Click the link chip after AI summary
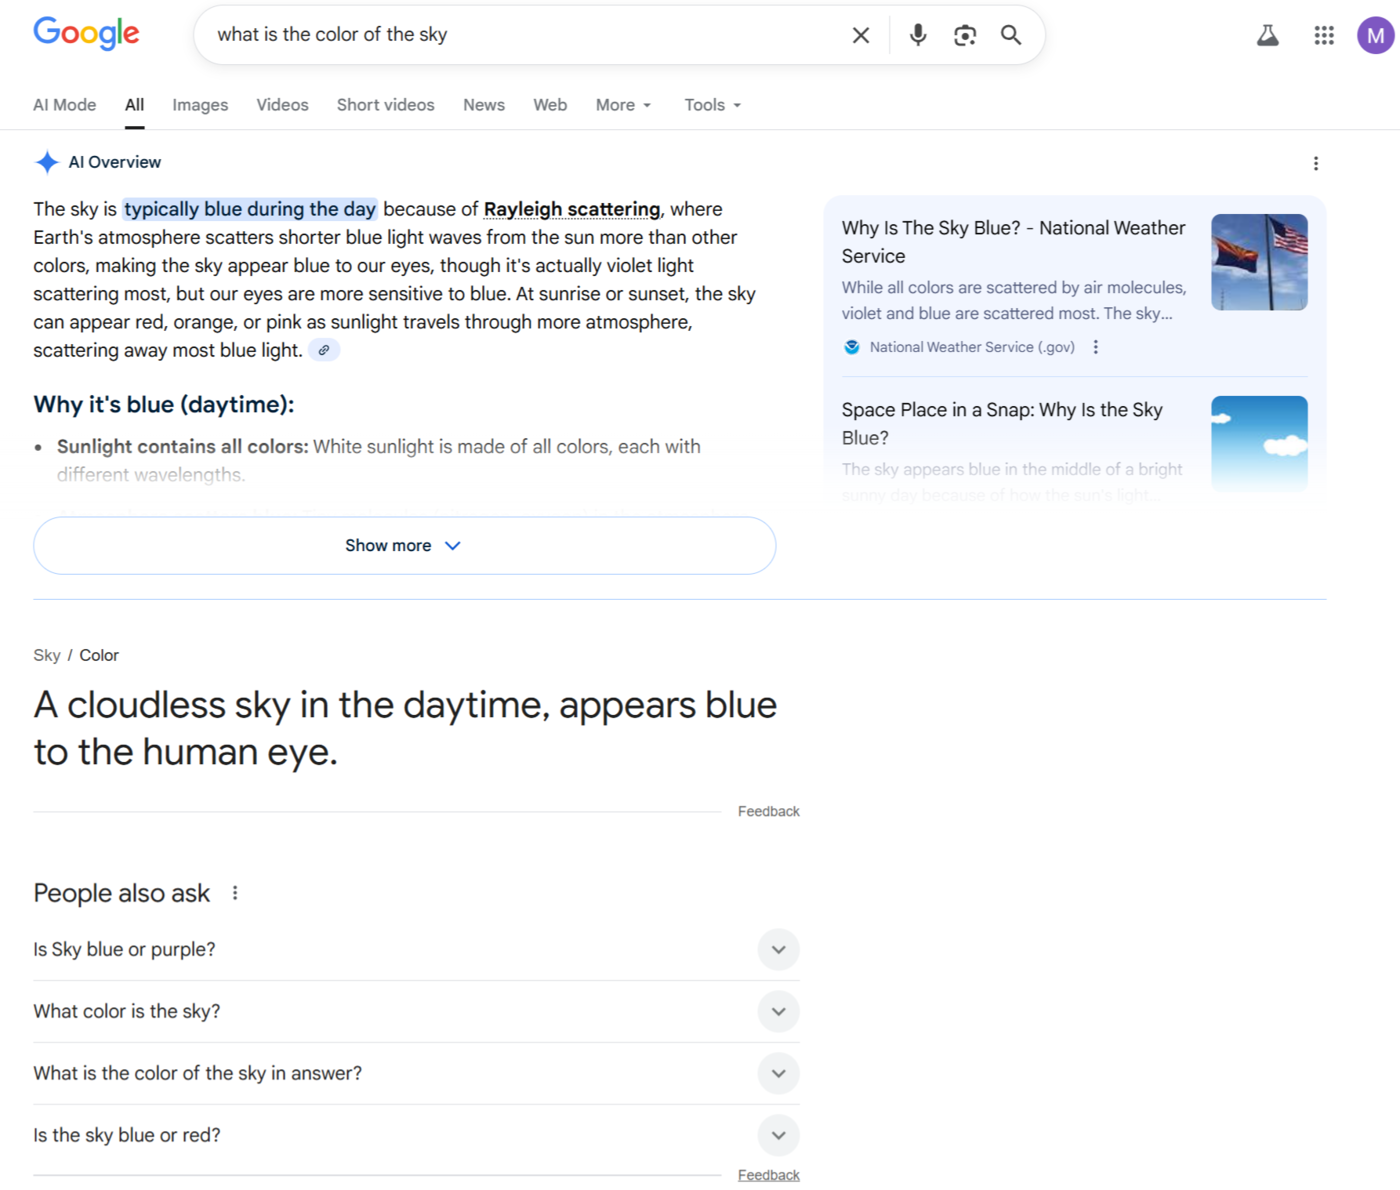 coord(323,350)
